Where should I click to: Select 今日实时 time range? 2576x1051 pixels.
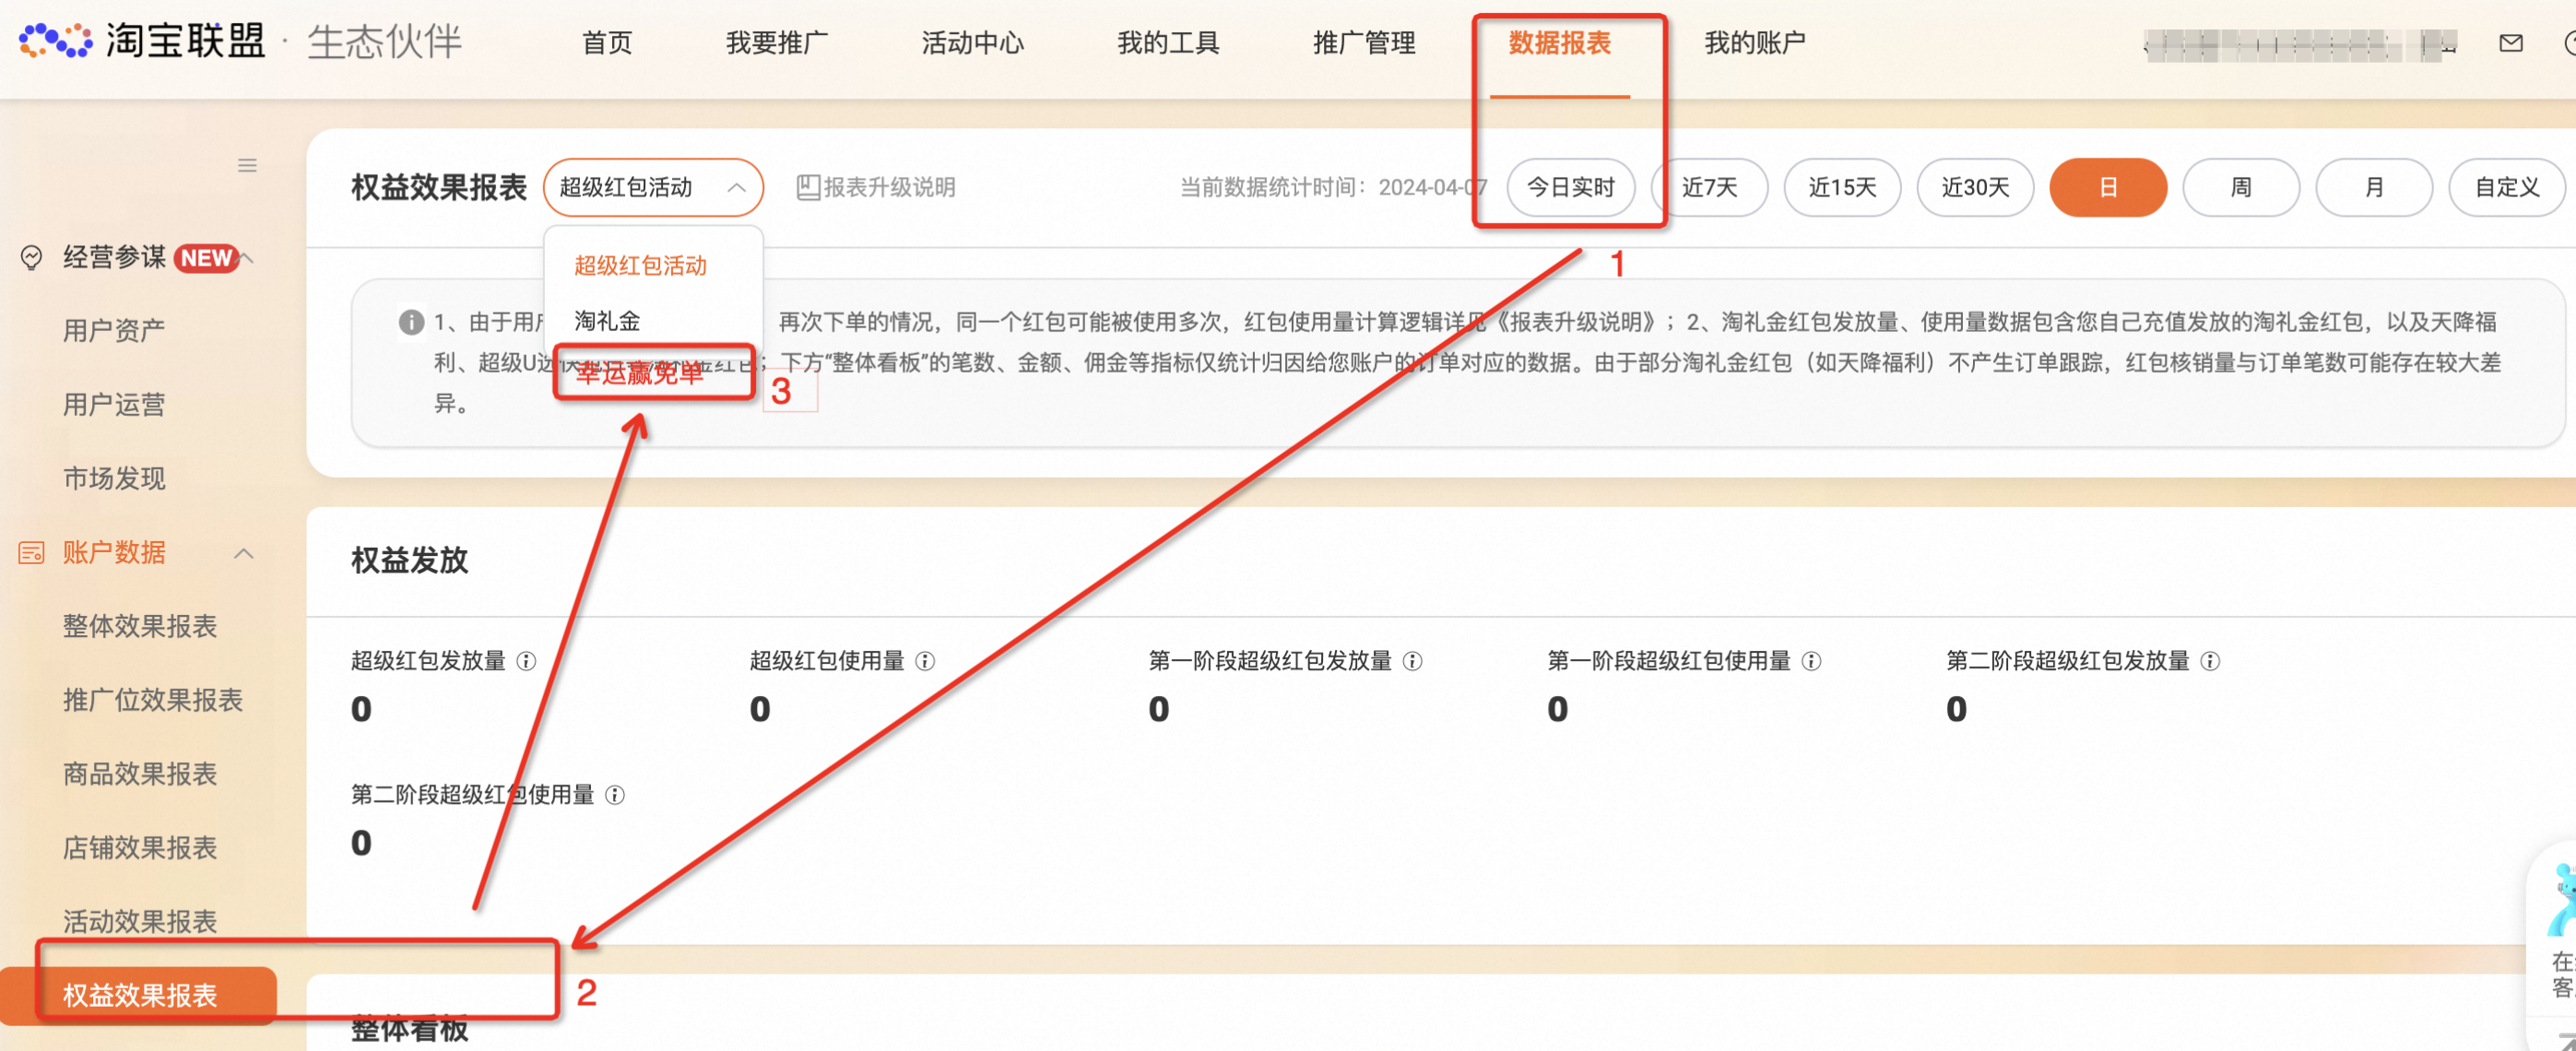pyautogui.click(x=1570, y=187)
